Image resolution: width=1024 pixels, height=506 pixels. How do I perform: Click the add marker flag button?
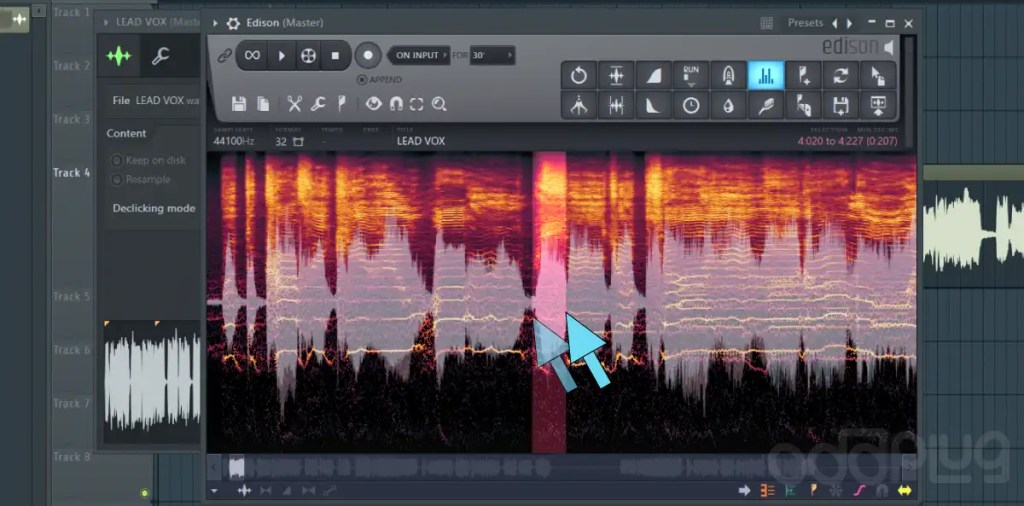(x=804, y=76)
